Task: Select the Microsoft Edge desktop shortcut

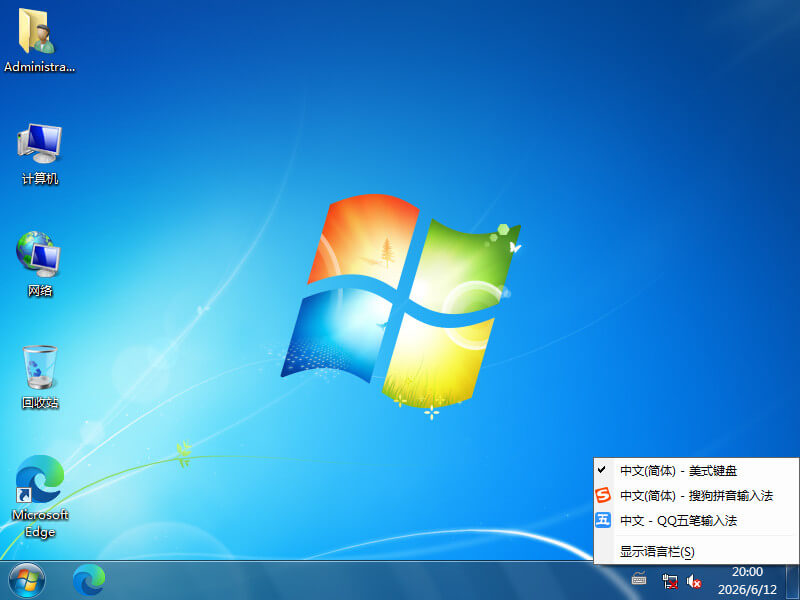Action: point(40,496)
